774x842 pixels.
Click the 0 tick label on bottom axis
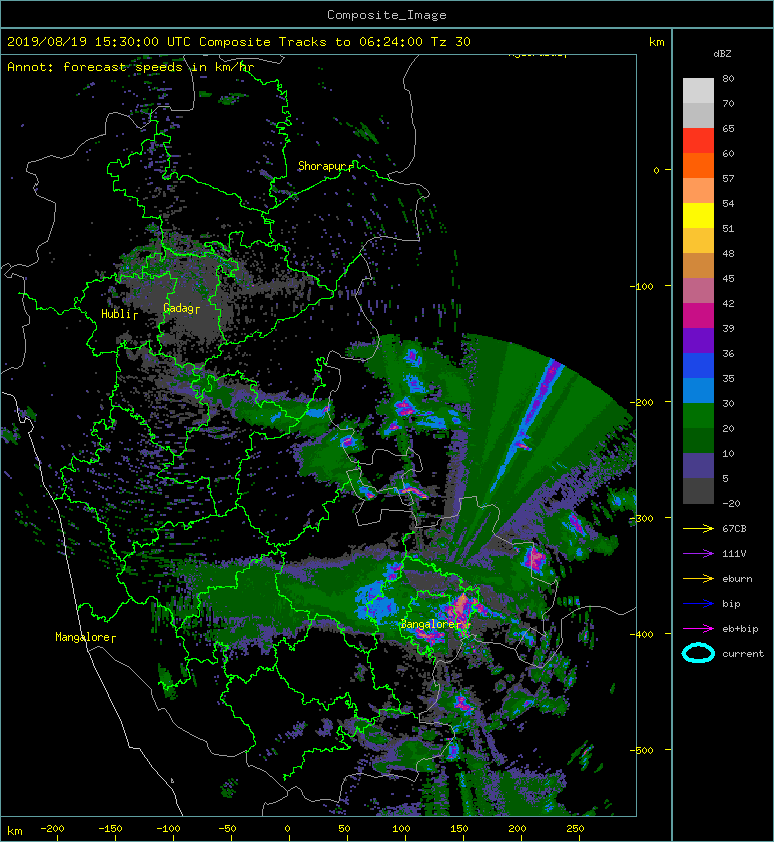pos(287,829)
